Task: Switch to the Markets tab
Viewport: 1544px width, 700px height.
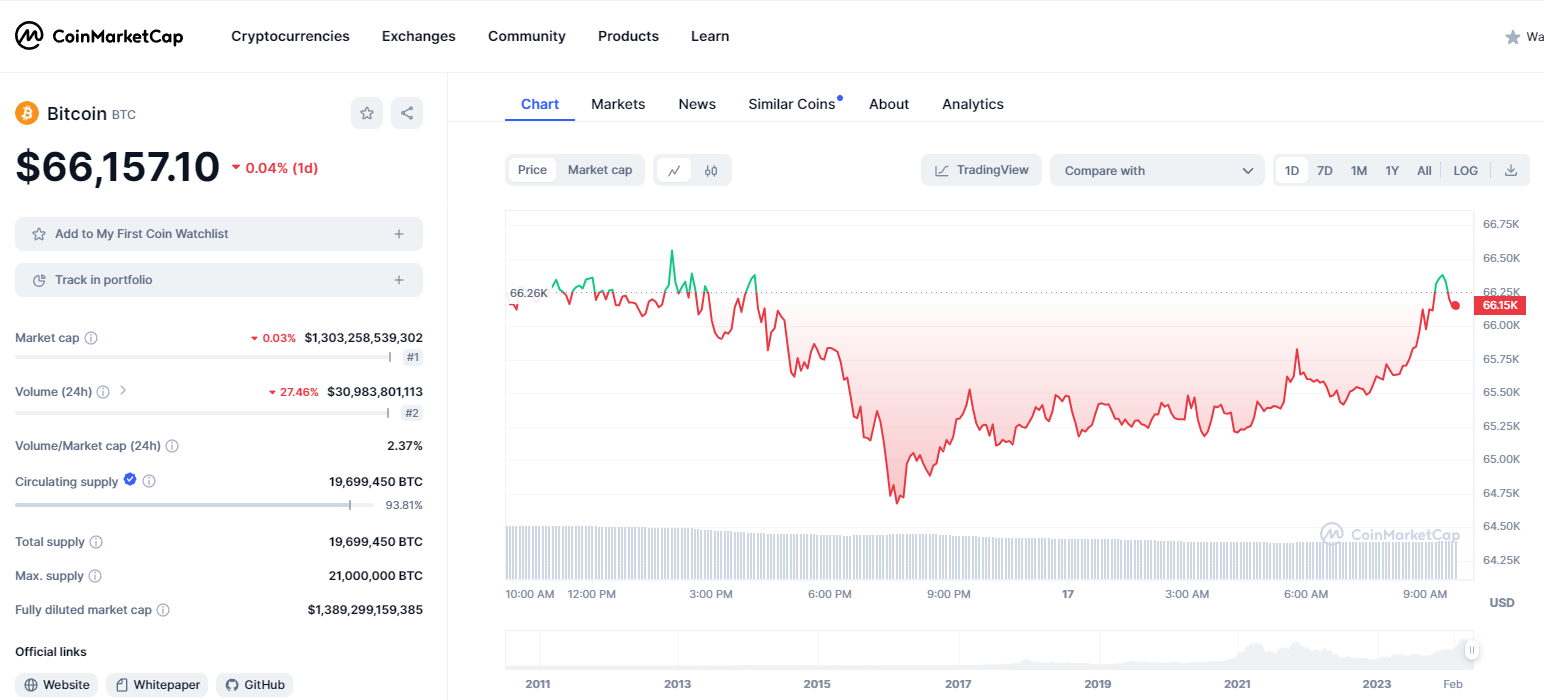Action: [x=618, y=104]
